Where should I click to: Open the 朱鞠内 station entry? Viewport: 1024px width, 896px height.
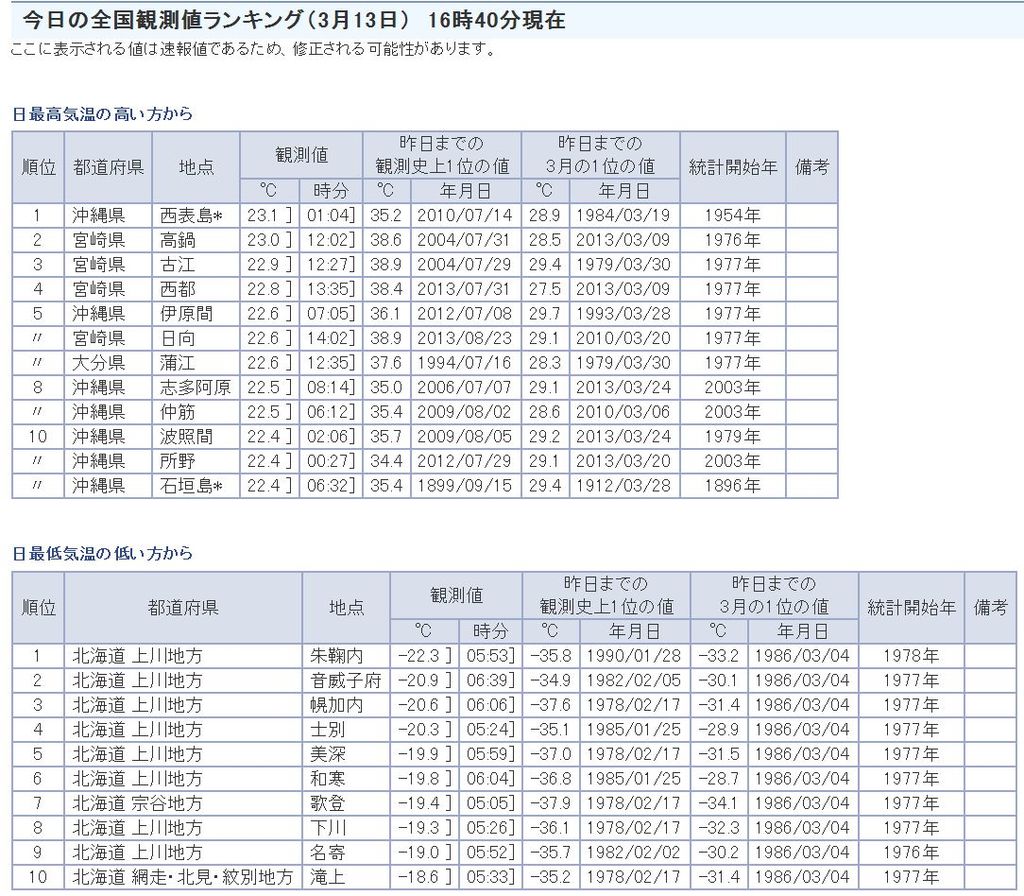click(x=335, y=656)
